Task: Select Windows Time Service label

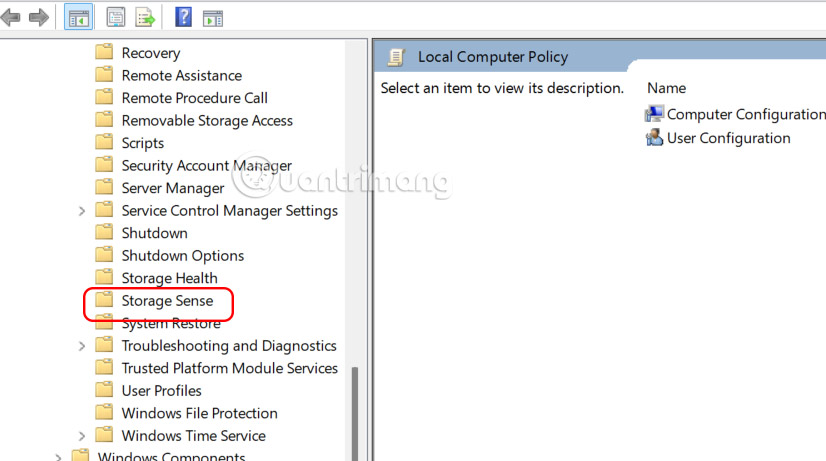Action: click(x=194, y=436)
